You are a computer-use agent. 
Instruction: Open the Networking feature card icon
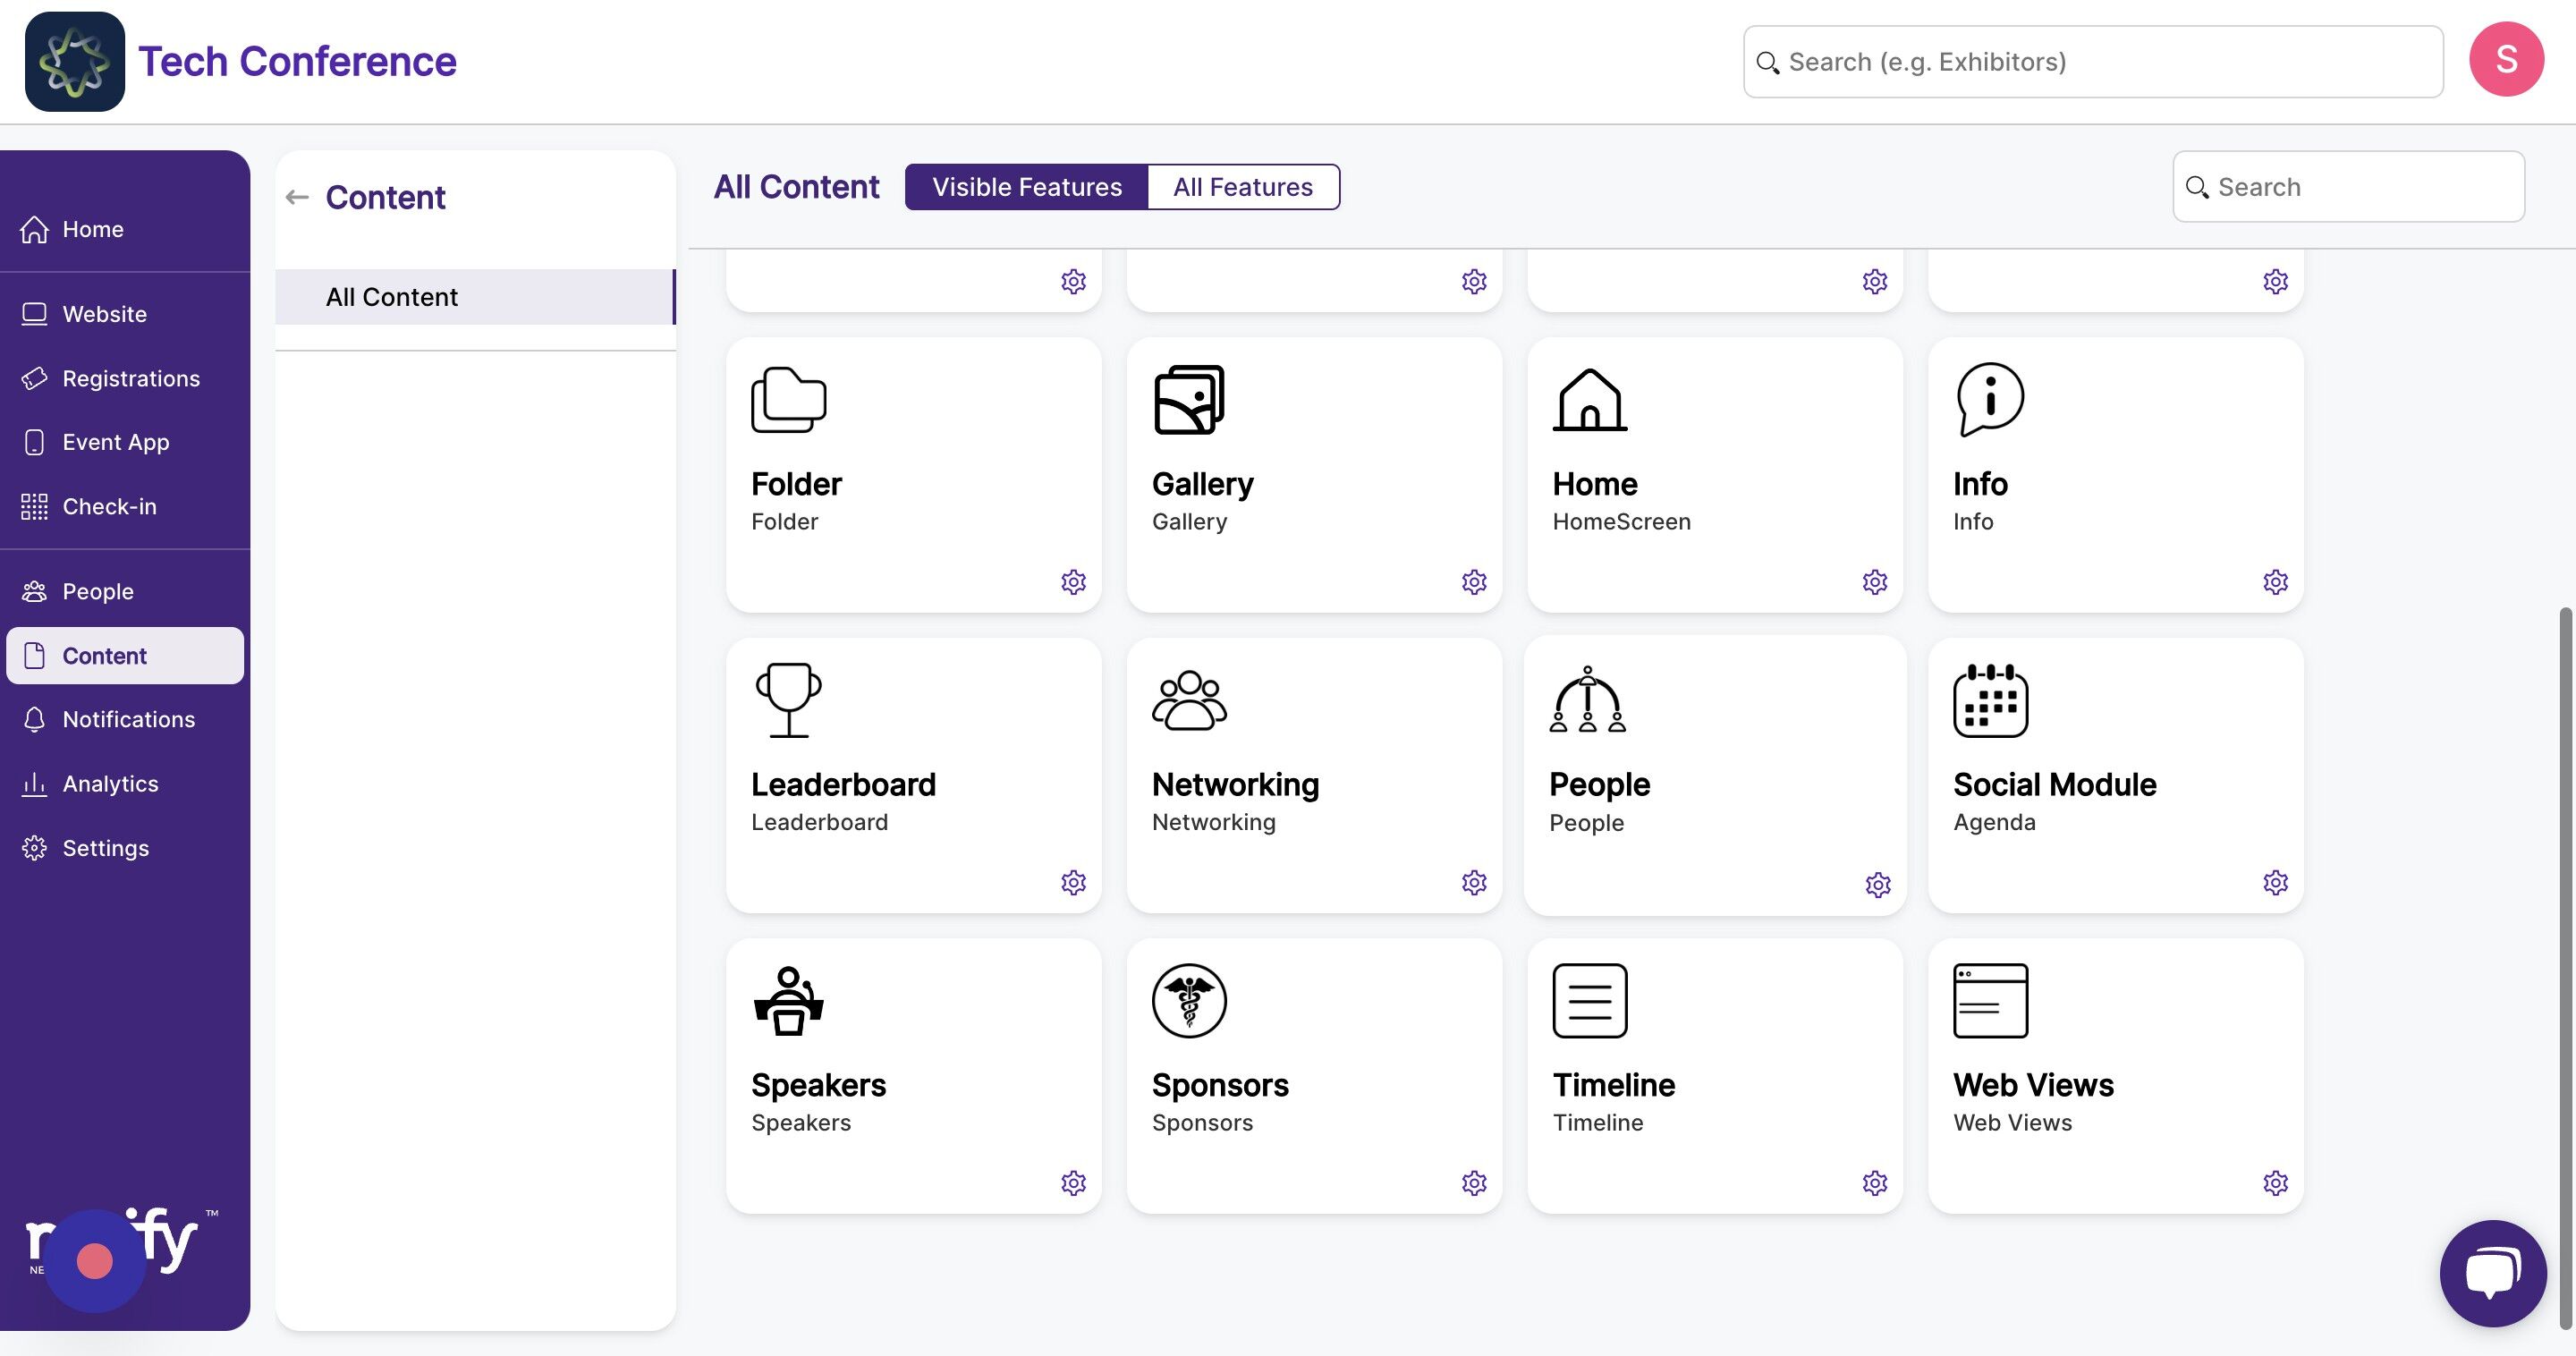1188,700
